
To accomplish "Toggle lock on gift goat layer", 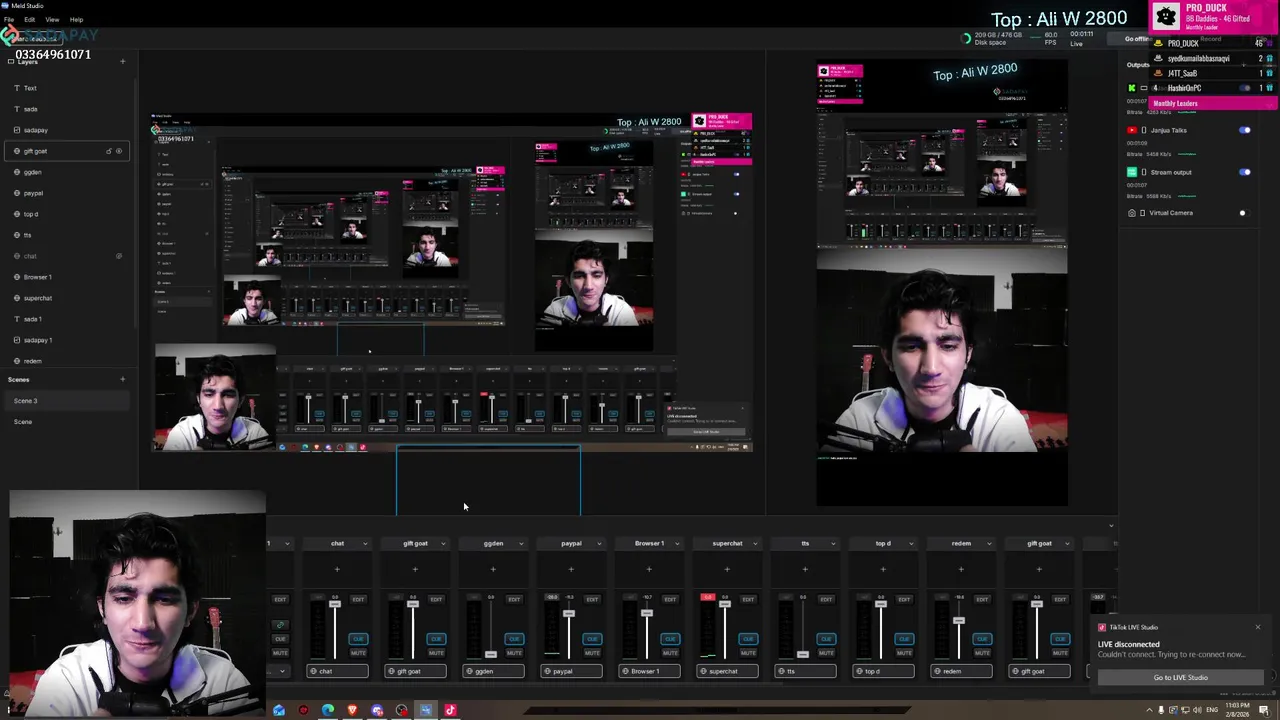I will 108,151.
